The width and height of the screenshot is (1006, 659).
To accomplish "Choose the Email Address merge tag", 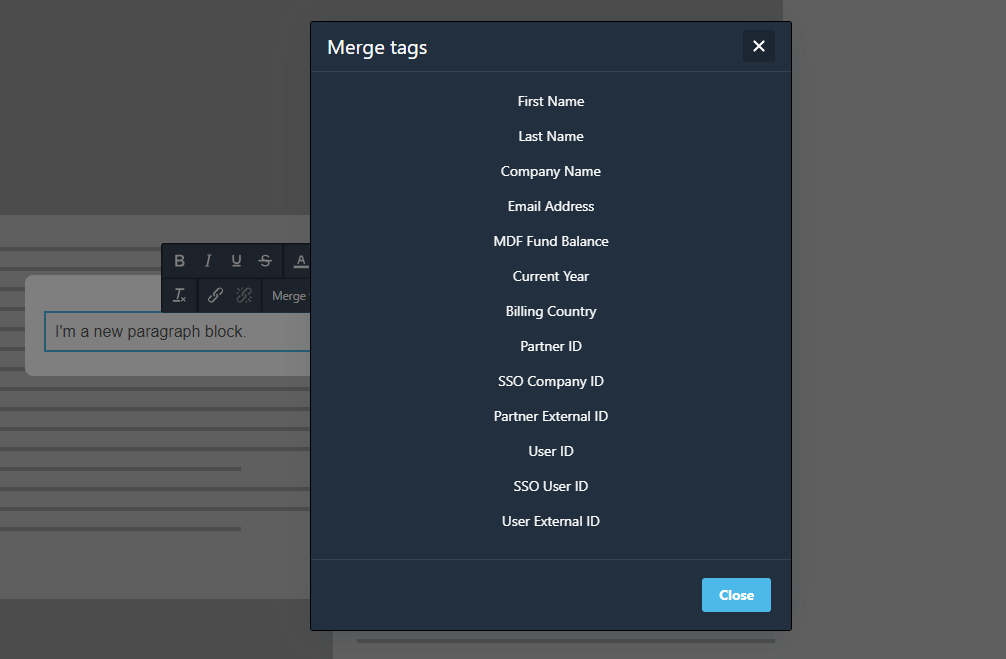I will [550, 206].
